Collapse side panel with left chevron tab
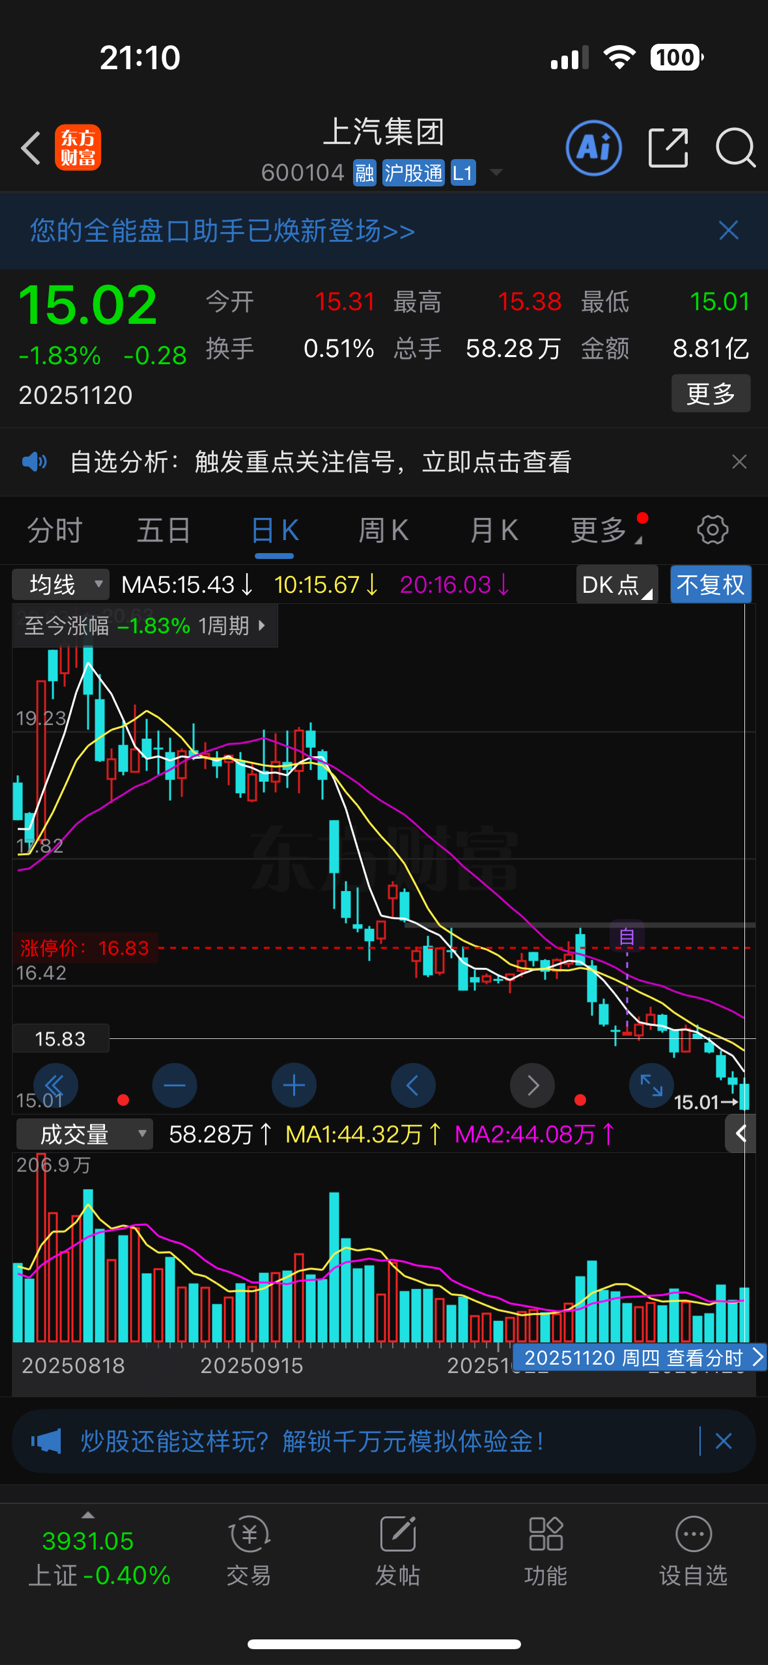 (x=741, y=1134)
